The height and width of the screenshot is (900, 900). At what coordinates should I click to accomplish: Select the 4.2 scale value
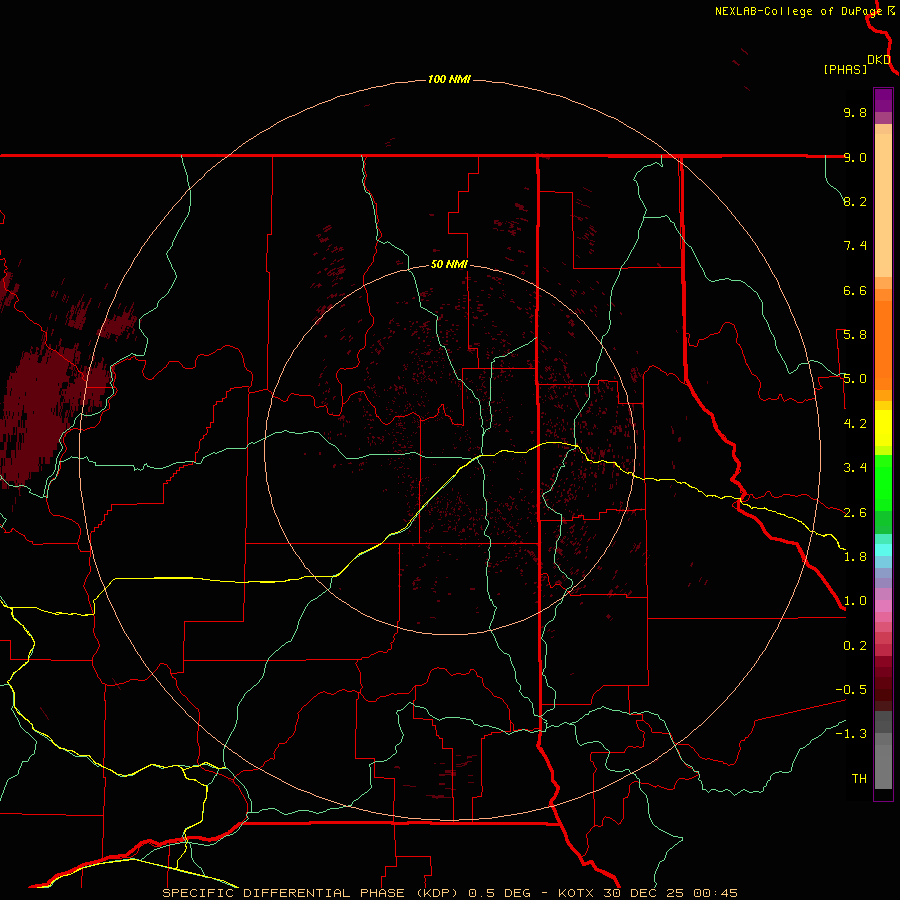855,424
